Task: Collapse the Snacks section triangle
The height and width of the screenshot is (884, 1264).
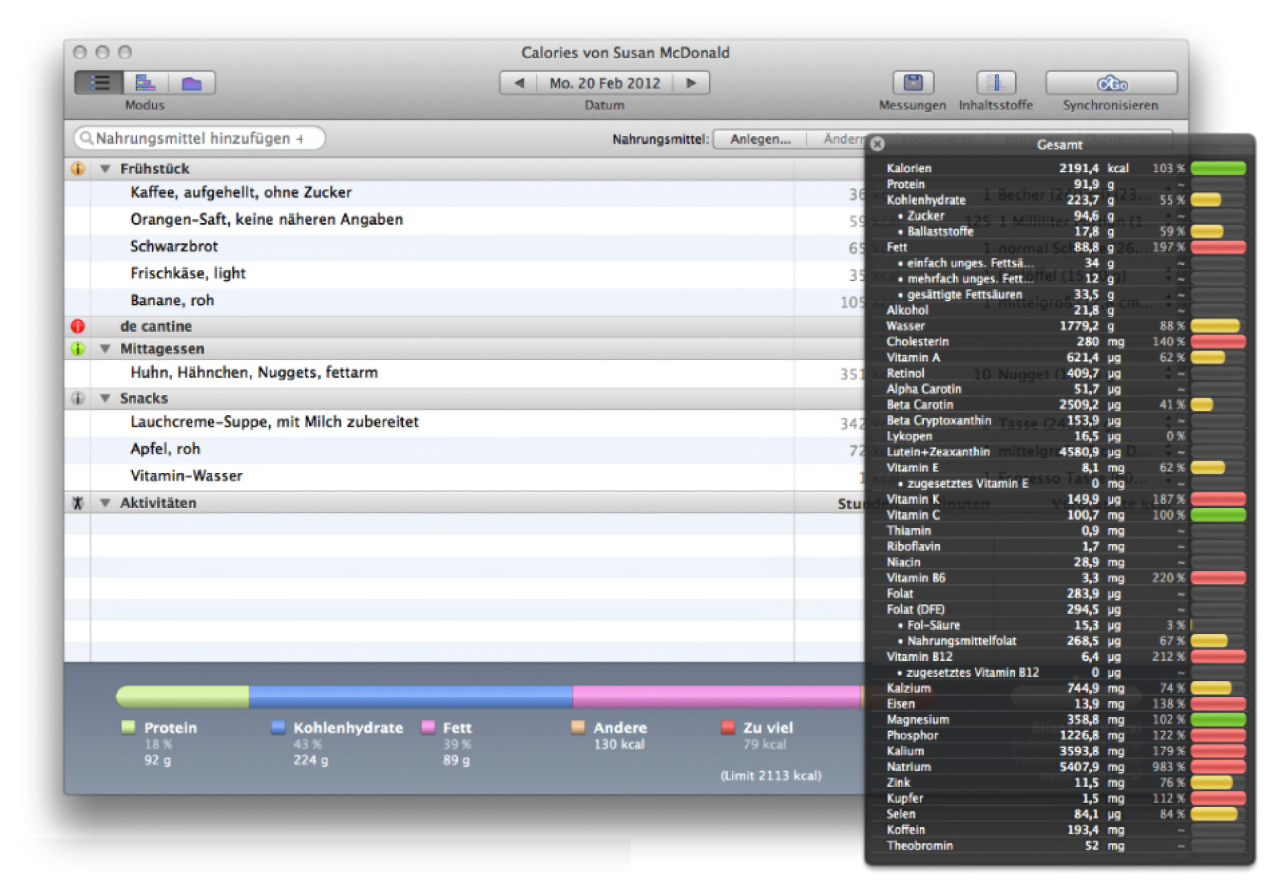Action: coord(105,398)
